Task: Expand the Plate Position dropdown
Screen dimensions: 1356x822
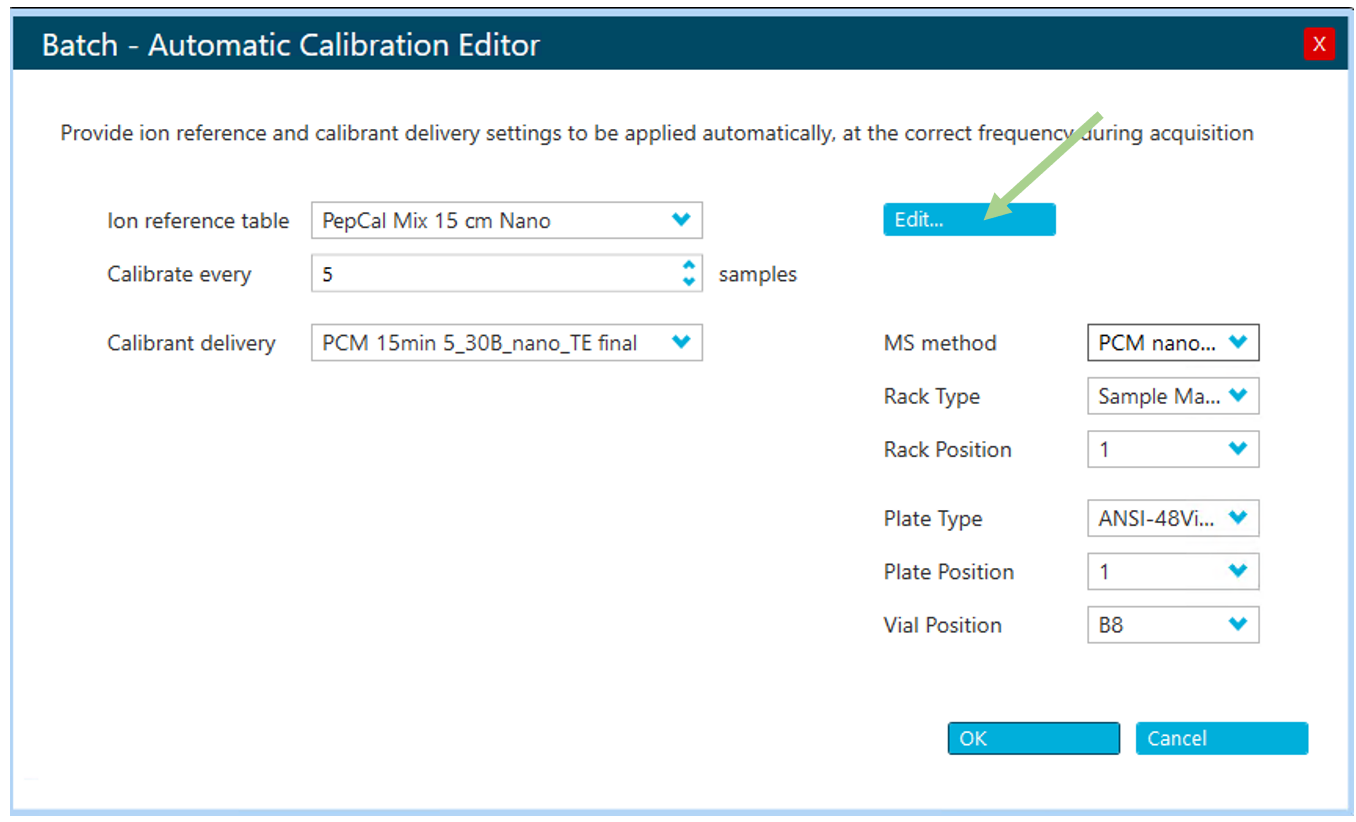Action: coord(1172,572)
